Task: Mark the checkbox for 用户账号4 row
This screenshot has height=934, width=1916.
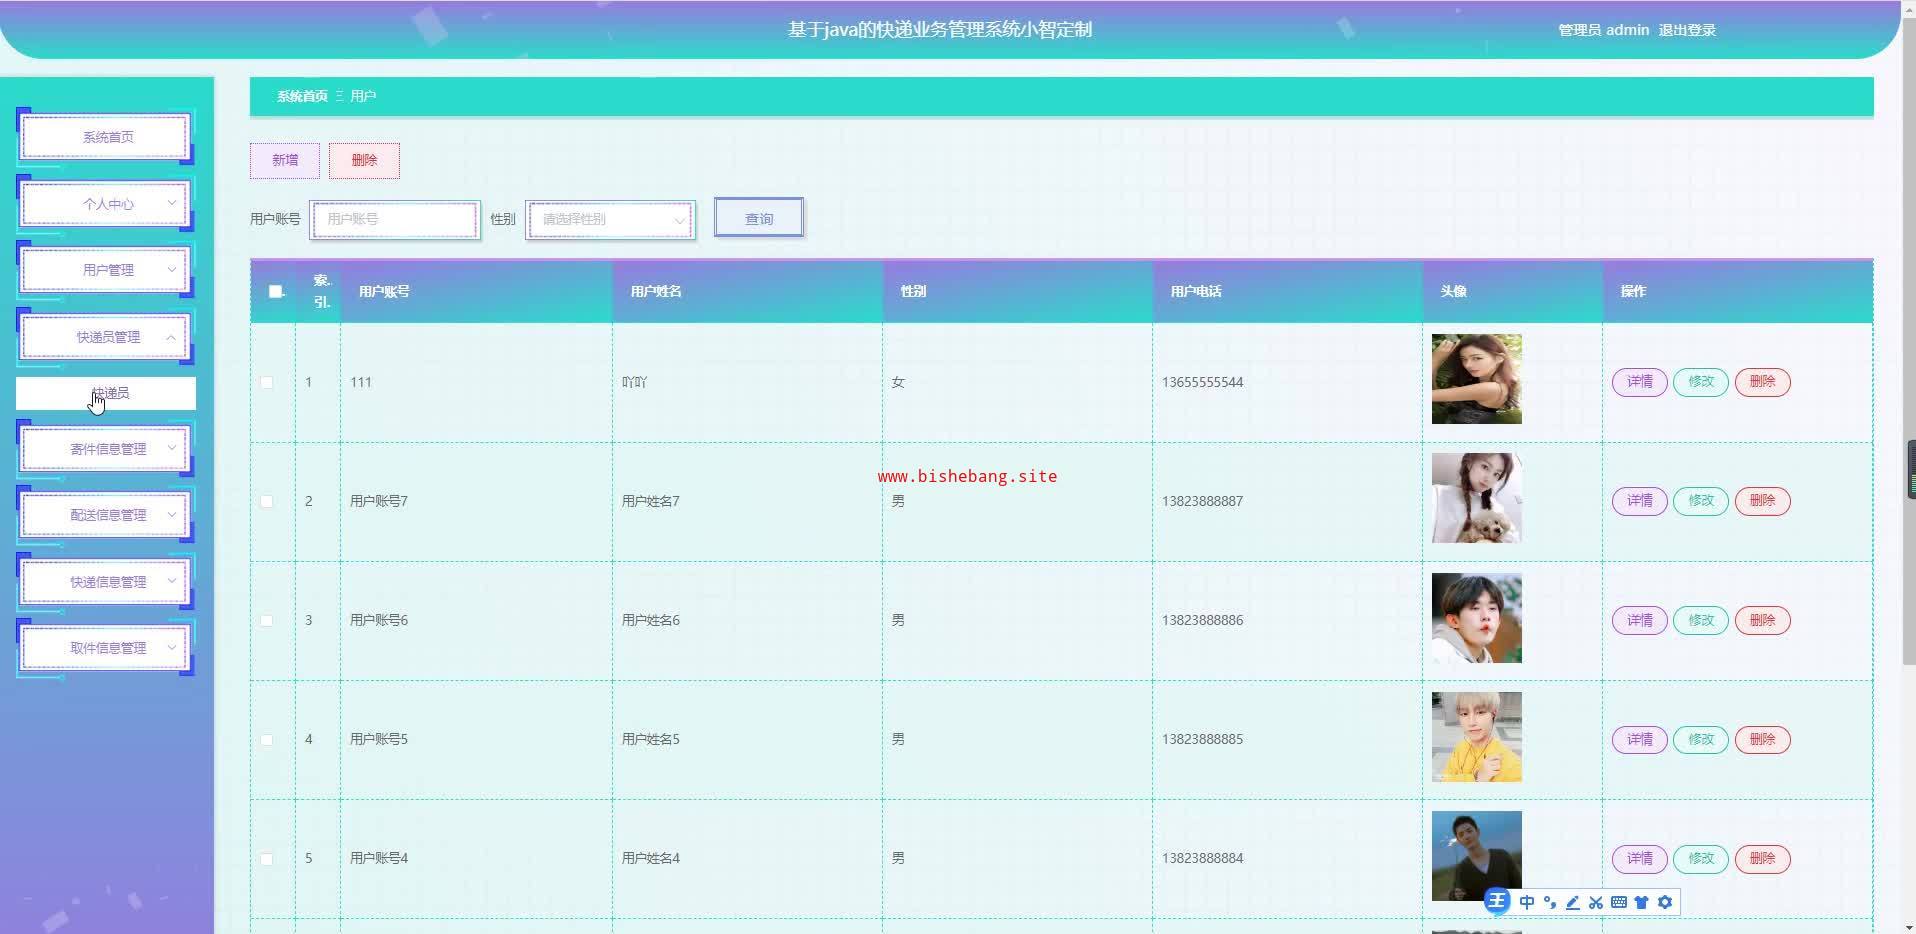Action: pyautogui.click(x=267, y=858)
